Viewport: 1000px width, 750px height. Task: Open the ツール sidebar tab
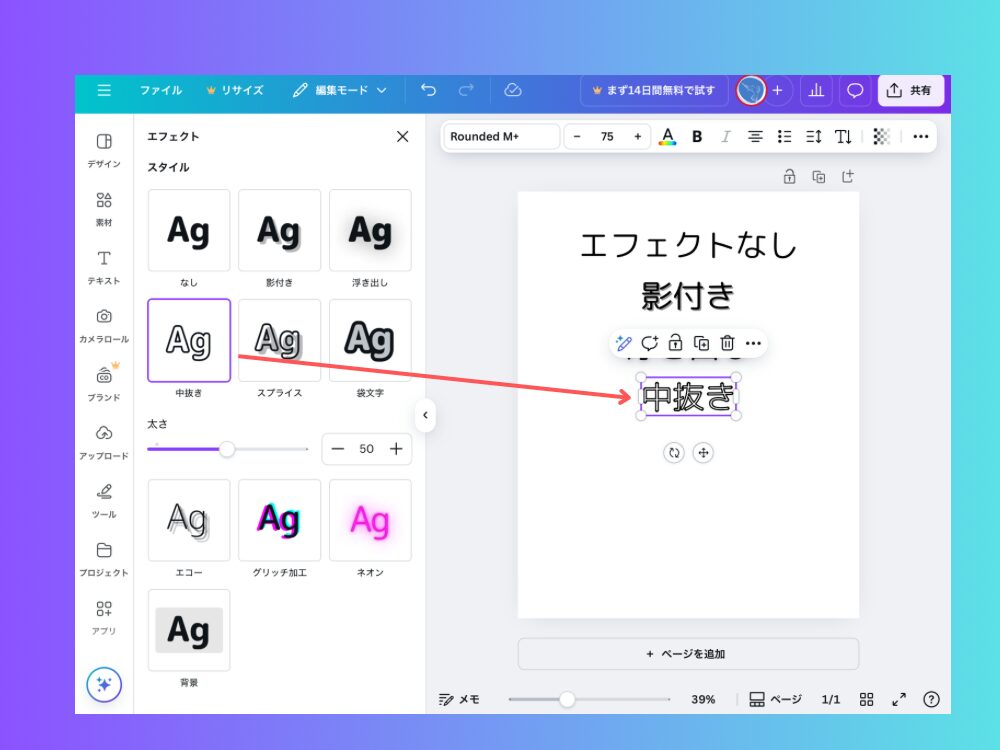pos(104,501)
